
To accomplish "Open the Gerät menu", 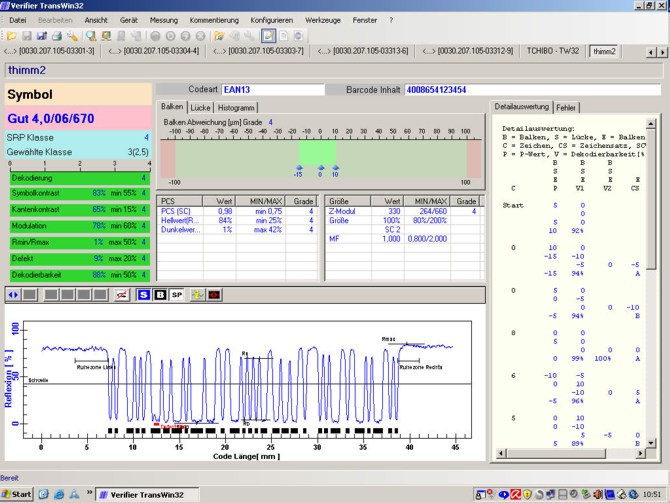I will [129, 20].
